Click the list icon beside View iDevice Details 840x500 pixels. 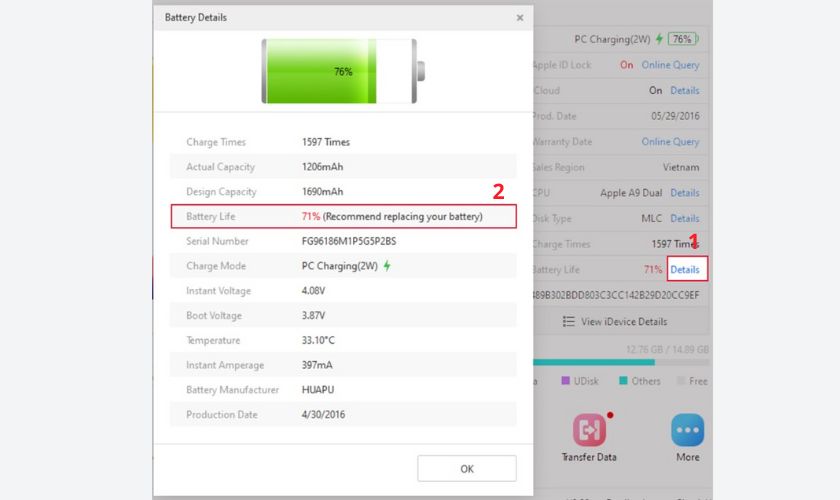(x=568, y=321)
